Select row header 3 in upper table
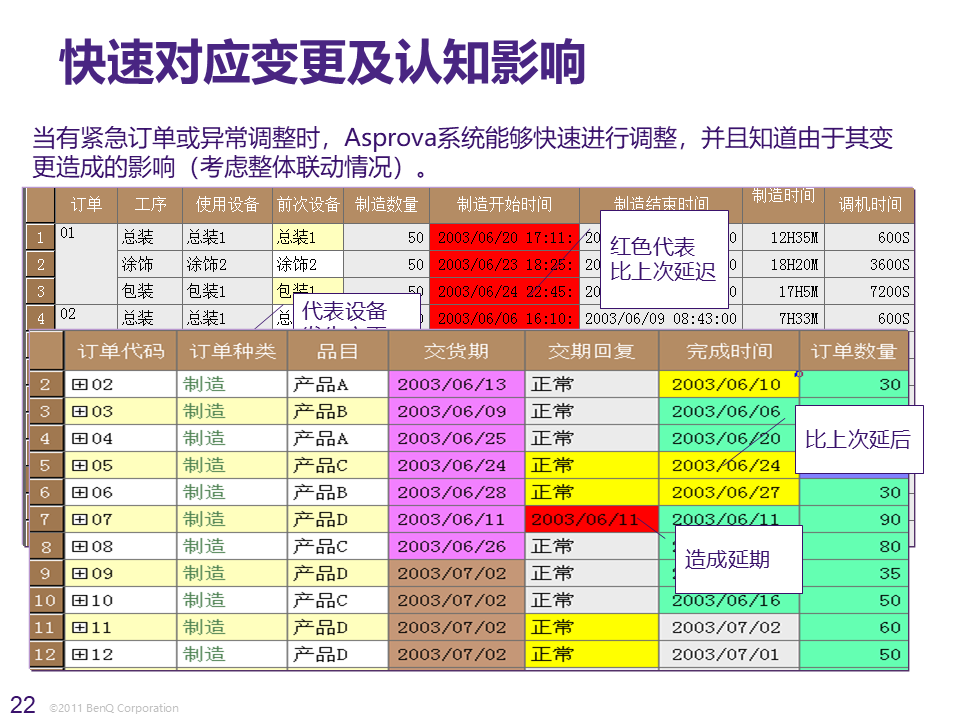Viewport: 960px width, 720px height. [x=40, y=291]
